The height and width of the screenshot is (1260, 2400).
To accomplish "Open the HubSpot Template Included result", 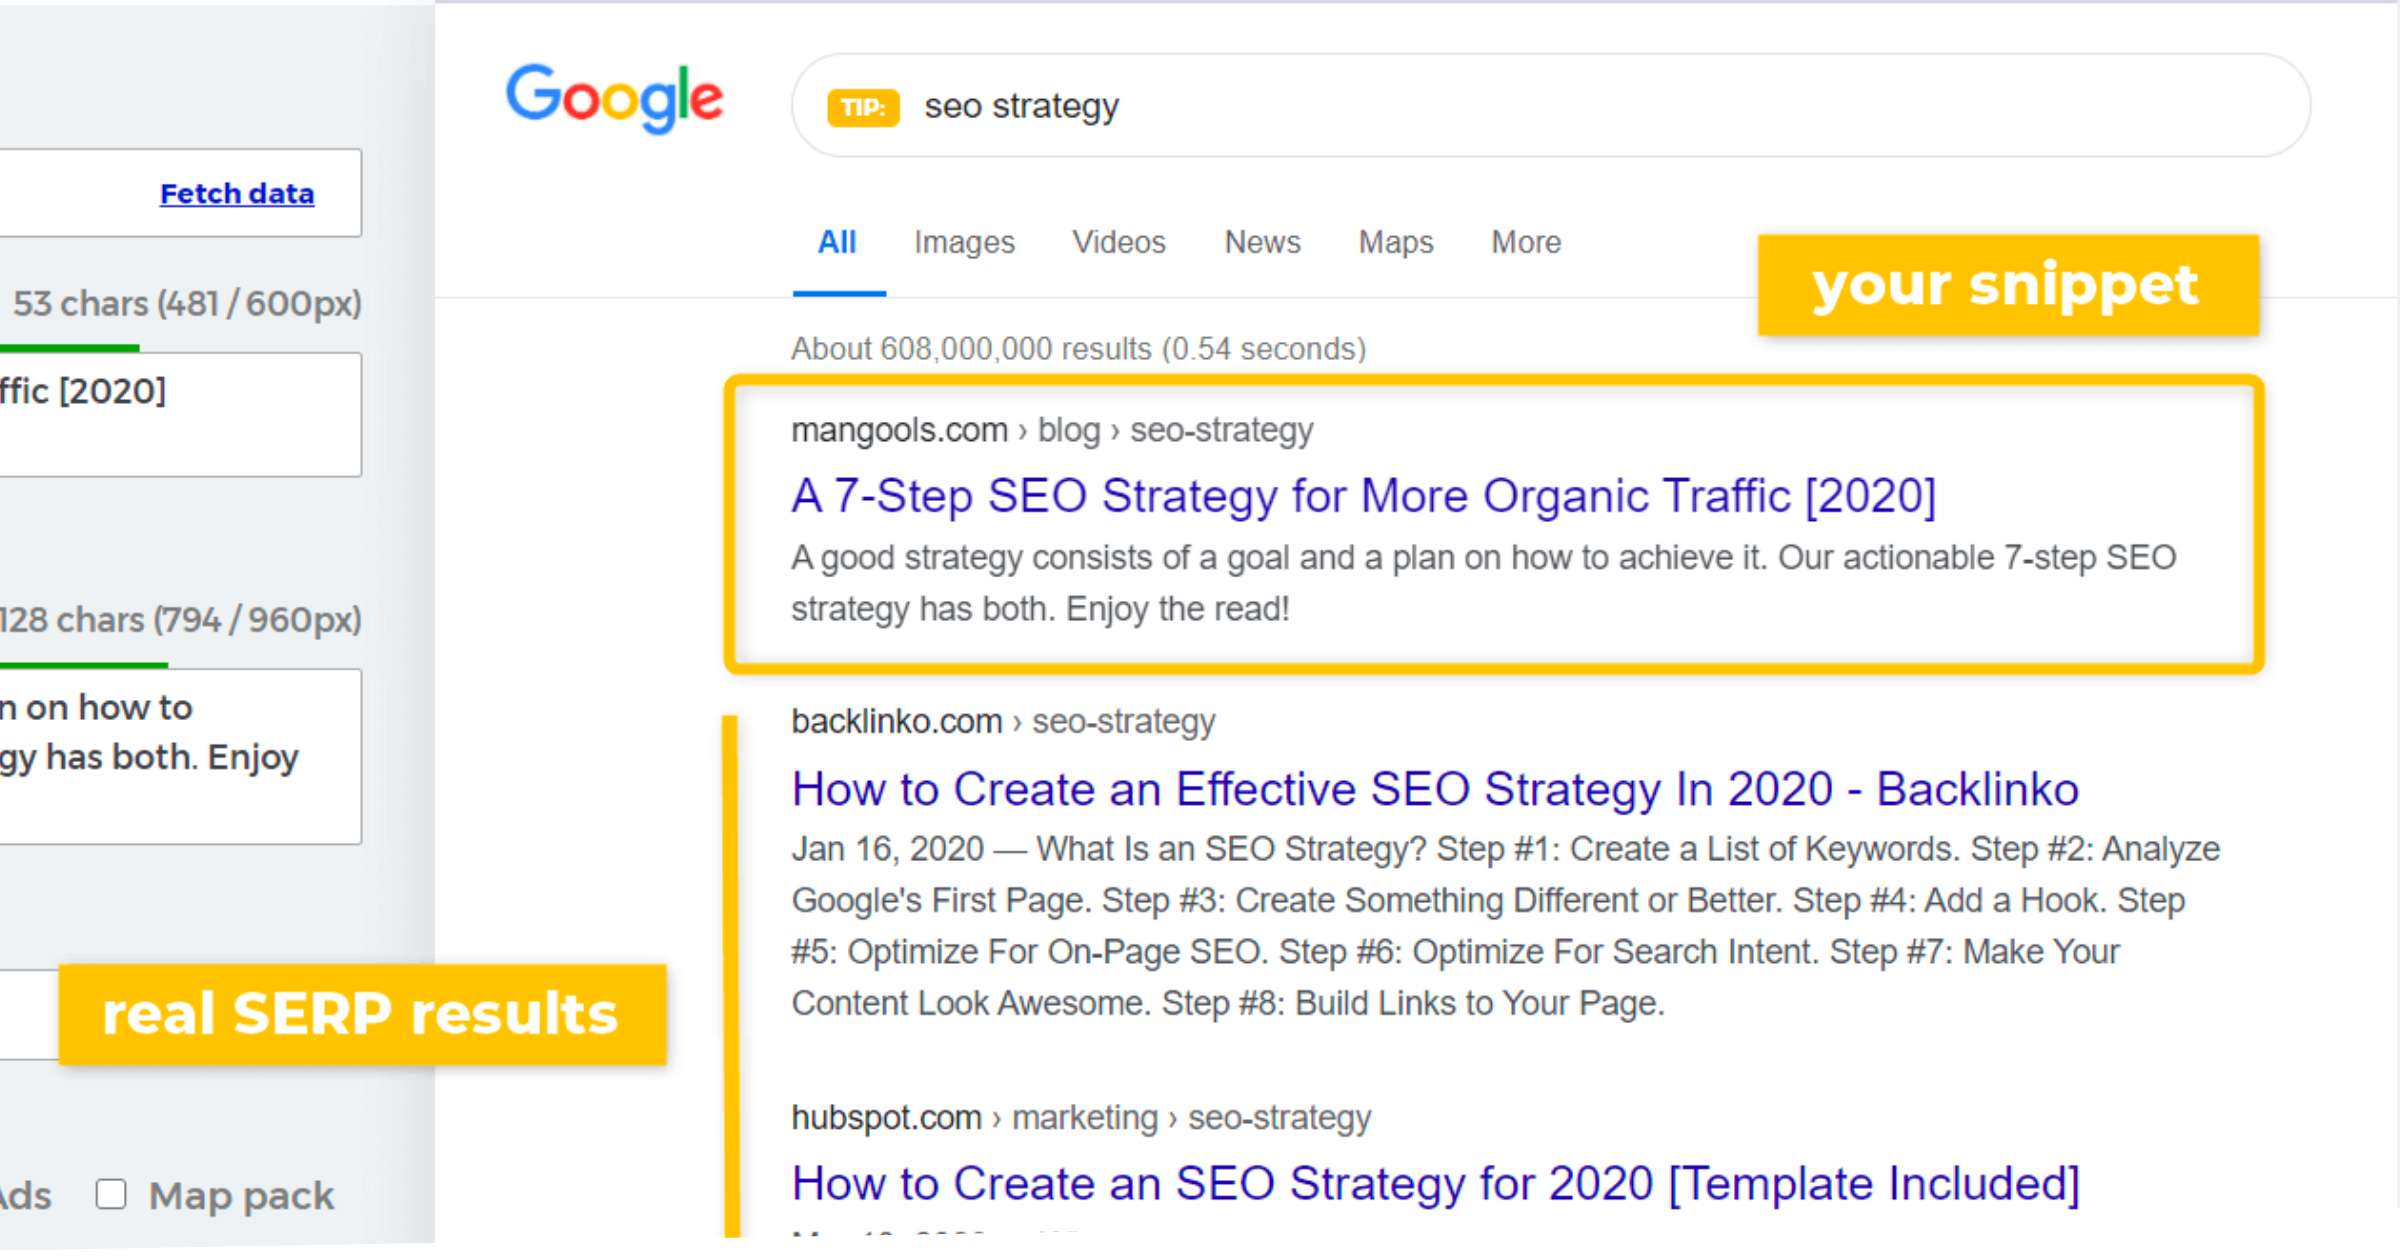I will coord(1436,1184).
